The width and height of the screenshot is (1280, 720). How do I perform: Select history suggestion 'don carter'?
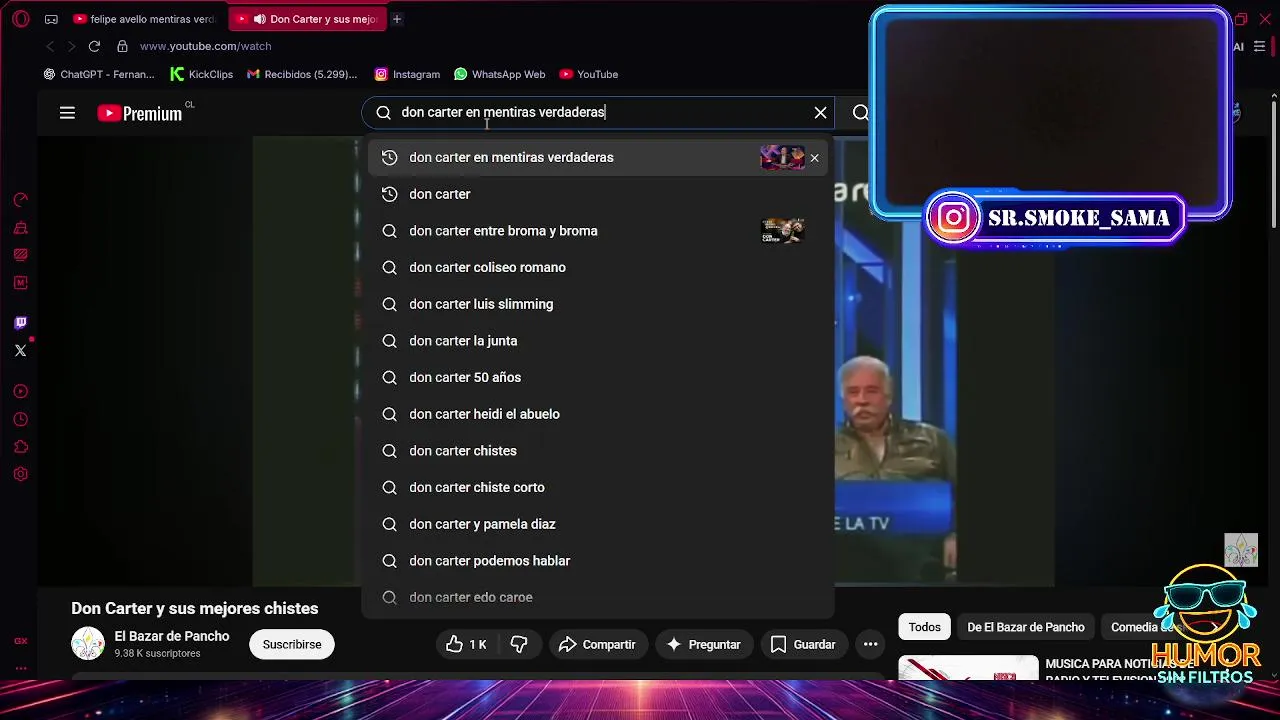[x=598, y=194]
